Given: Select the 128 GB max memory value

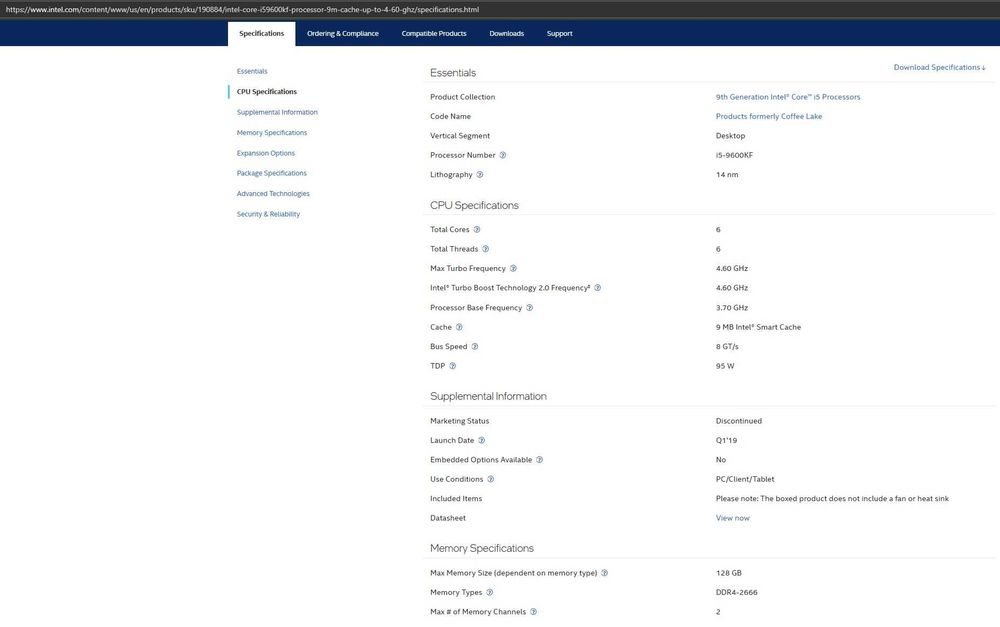Looking at the screenshot, I should tap(728, 573).
